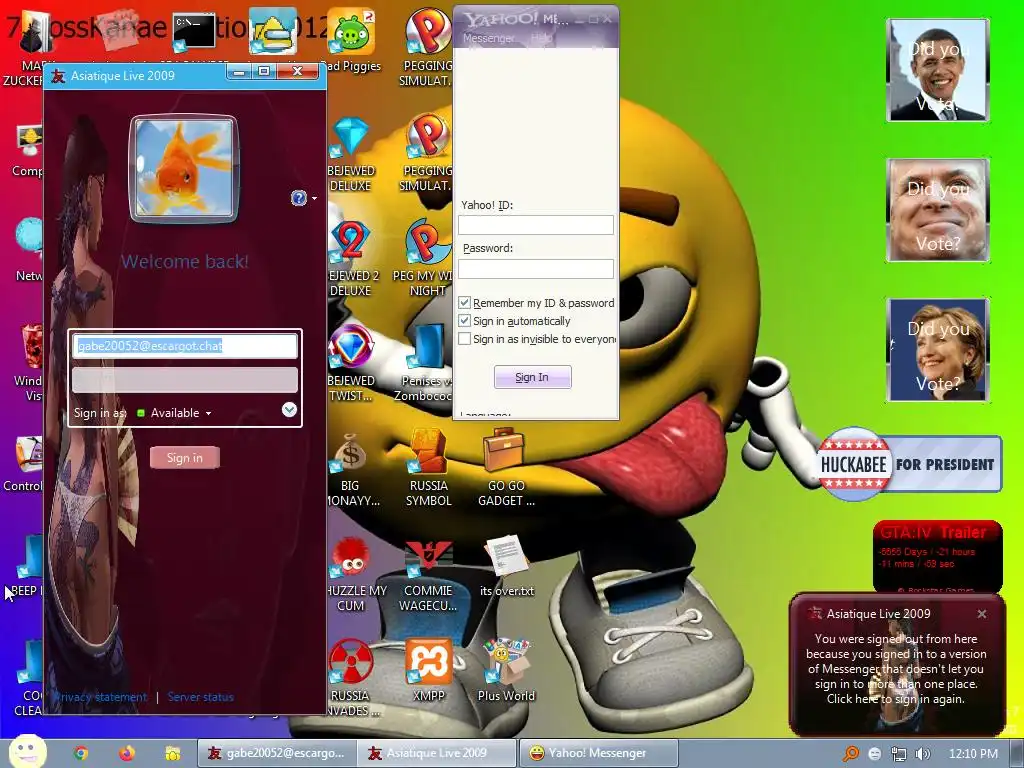Click the Huckabee For President gadget
Screen dimensions: 1024x768
910,464
